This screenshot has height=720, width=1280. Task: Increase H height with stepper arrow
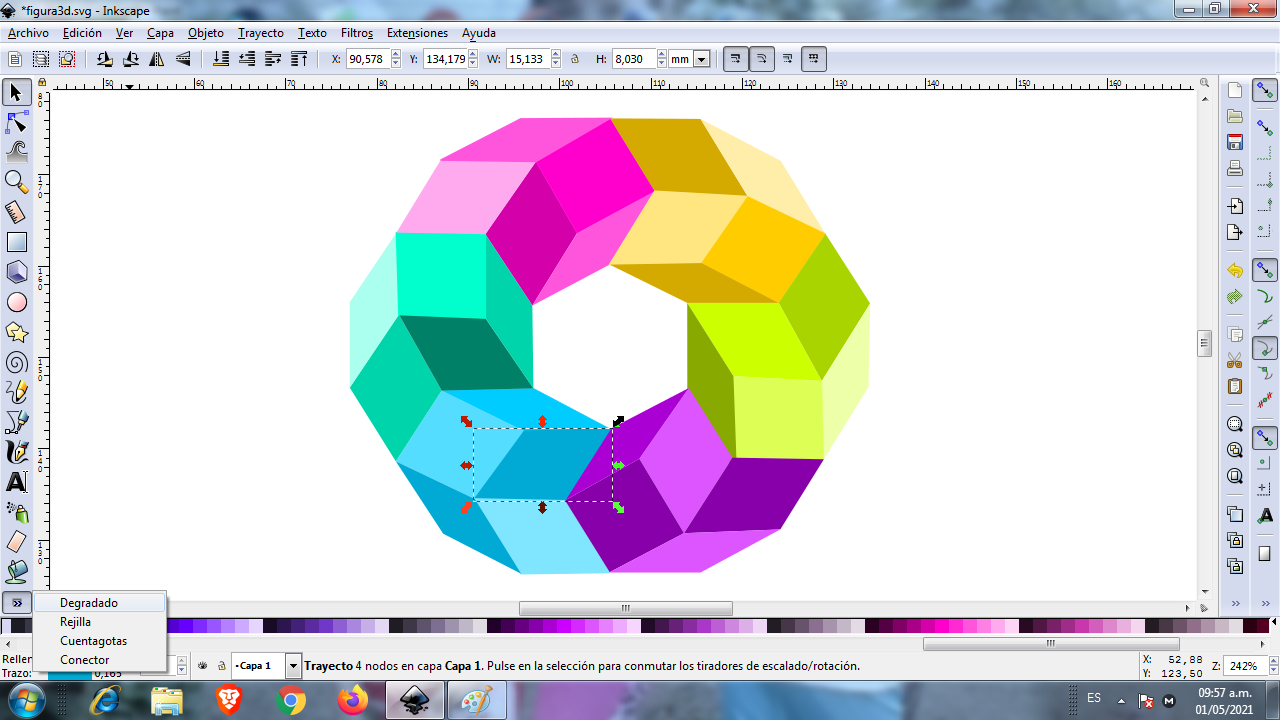(662, 55)
